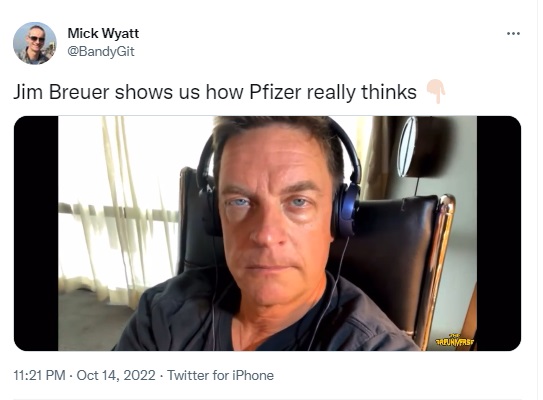Click the yellow watermark logo in video corner

455,341
